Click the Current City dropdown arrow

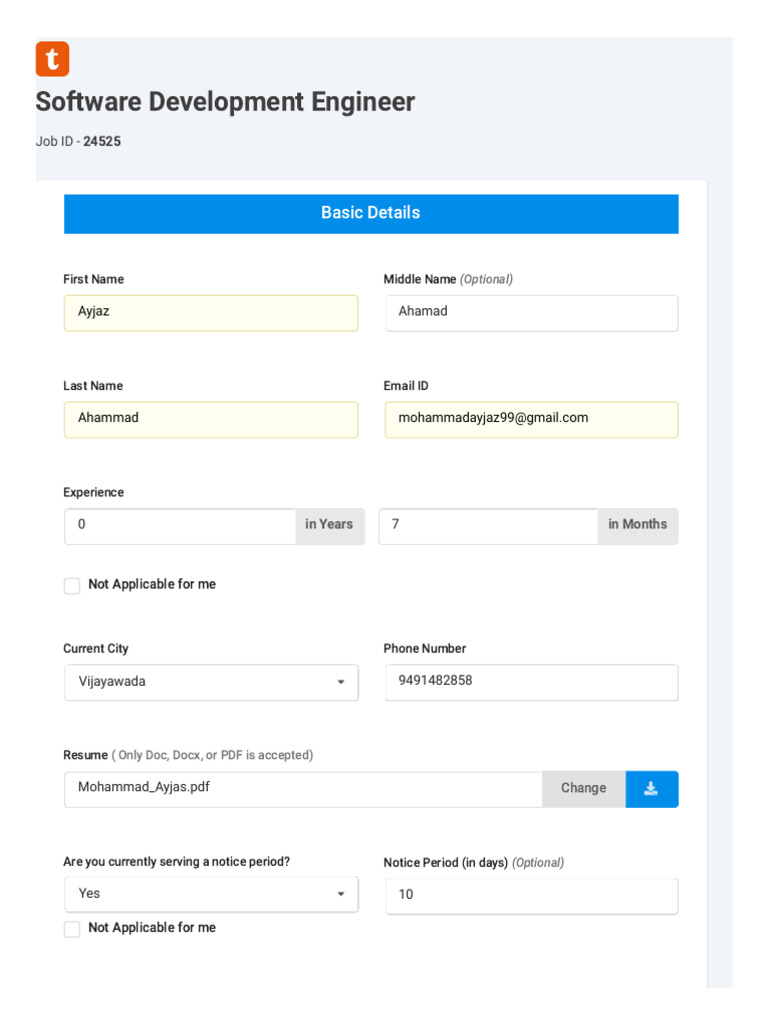[x=340, y=683]
